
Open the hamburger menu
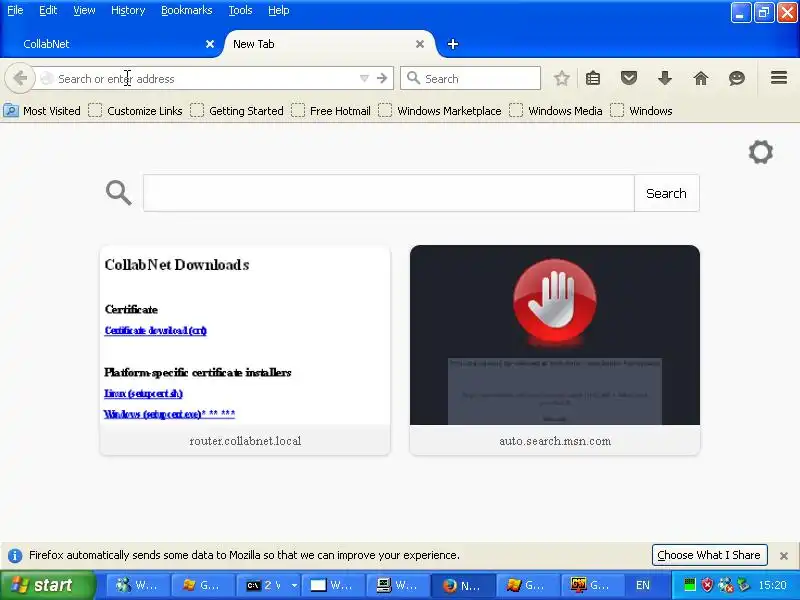click(x=779, y=78)
